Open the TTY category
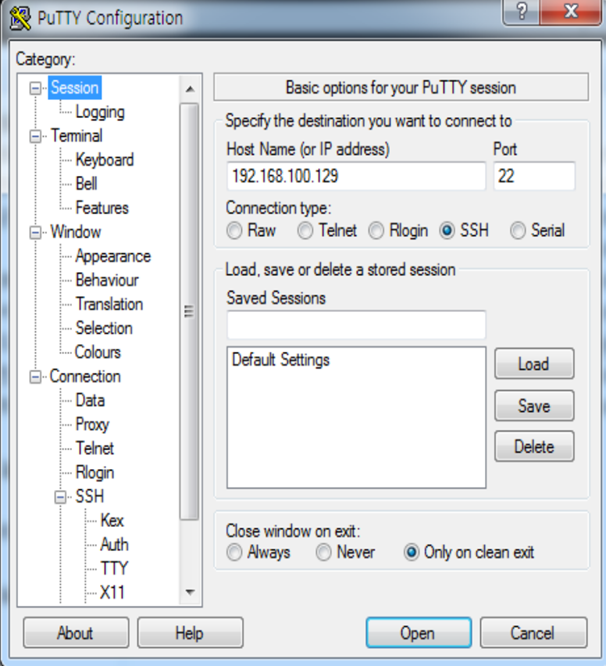The height and width of the screenshot is (666, 606). [114, 569]
